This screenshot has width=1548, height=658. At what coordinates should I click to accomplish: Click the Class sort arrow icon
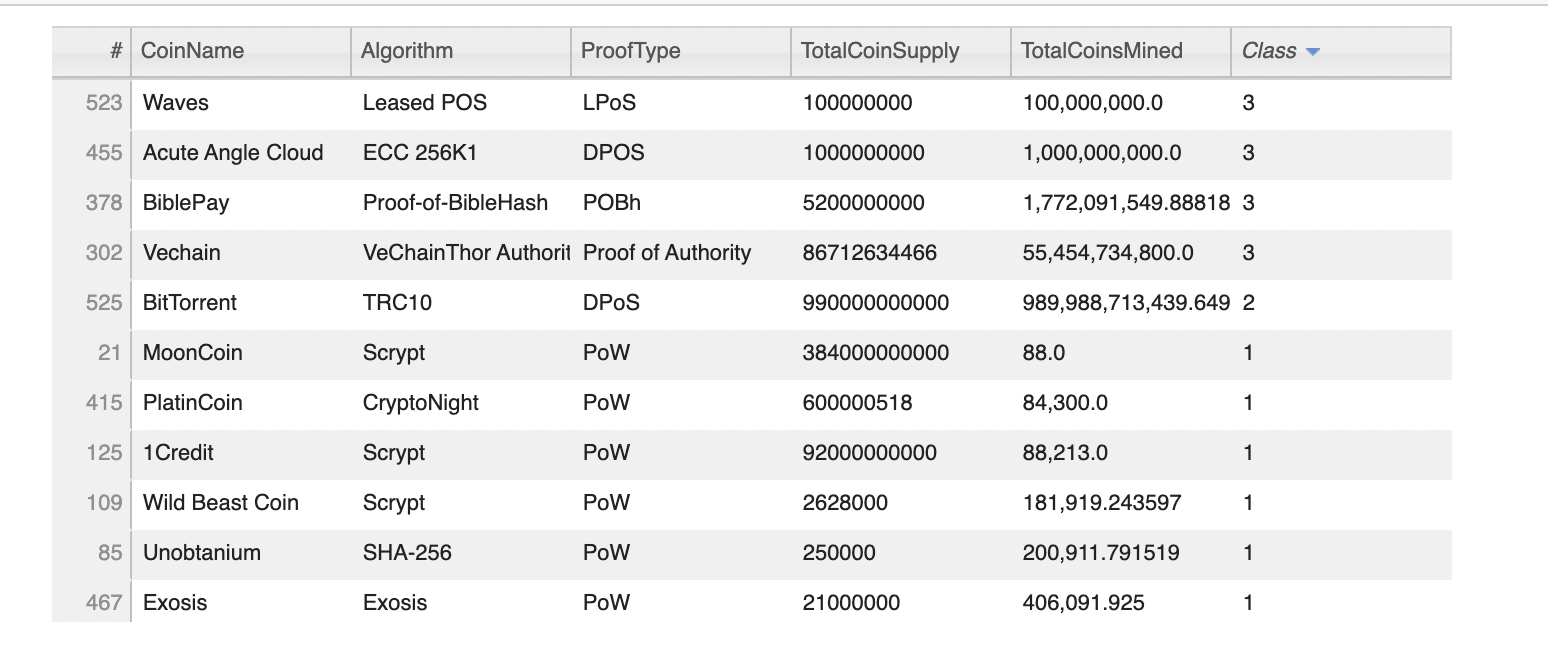(1313, 52)
